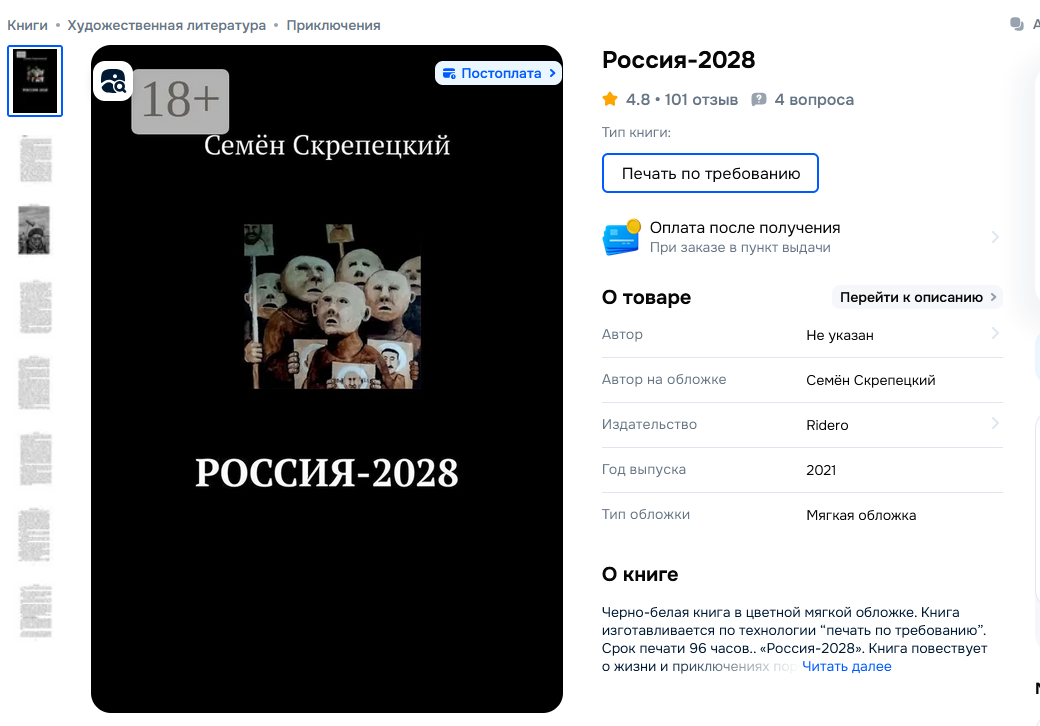Expand the Оплата после получения chevron
The height and width of the screenshot is (726, 1040).
pyautogui.click(x=995, y=237)
